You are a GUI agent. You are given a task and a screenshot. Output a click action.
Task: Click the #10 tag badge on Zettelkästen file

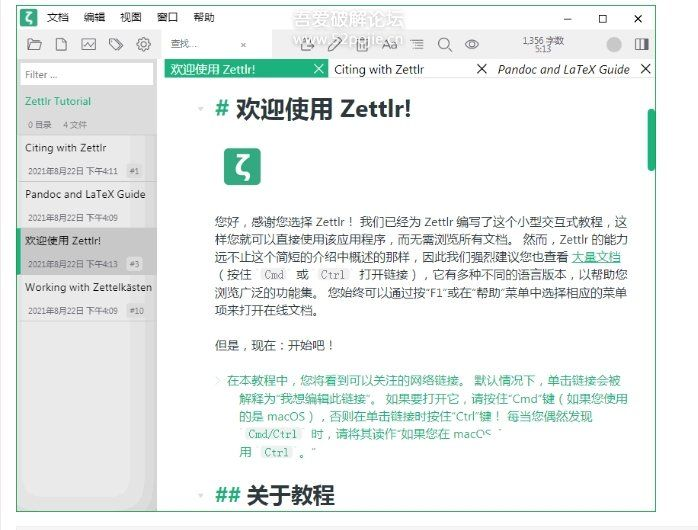(x=137, y=311)
